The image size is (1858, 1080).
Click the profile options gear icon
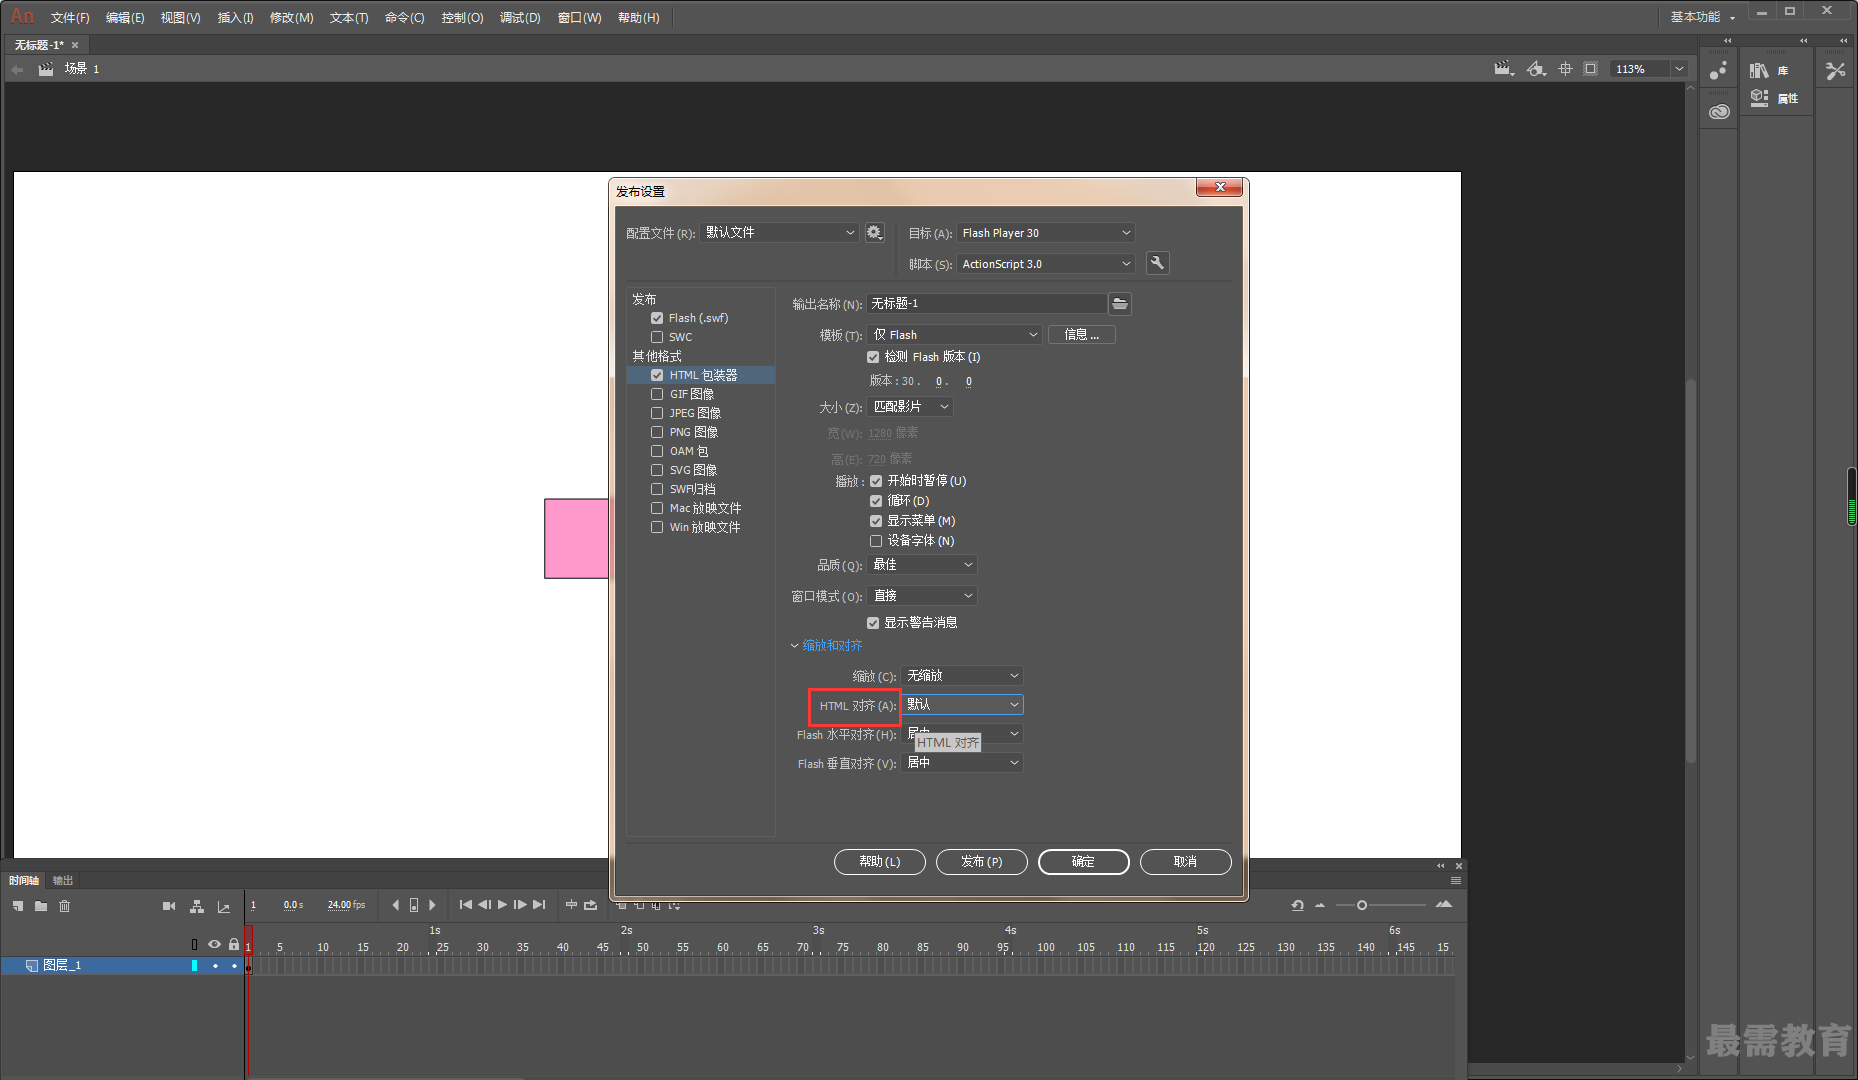point(874,232)
